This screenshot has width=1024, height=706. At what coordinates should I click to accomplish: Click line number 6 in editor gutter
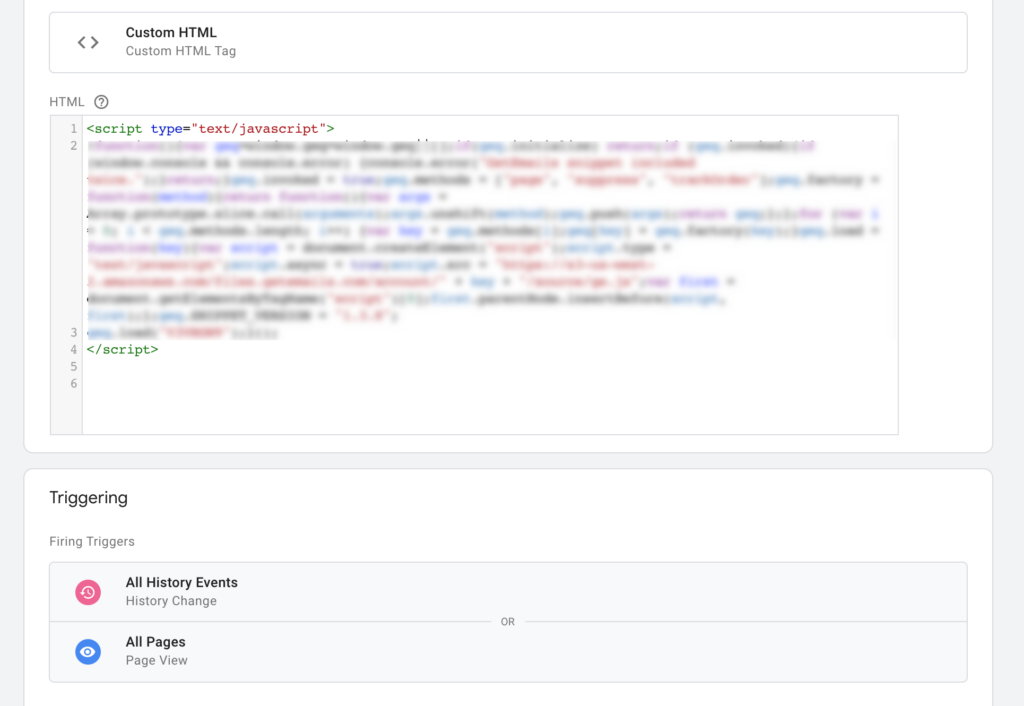tap(74, 383)
